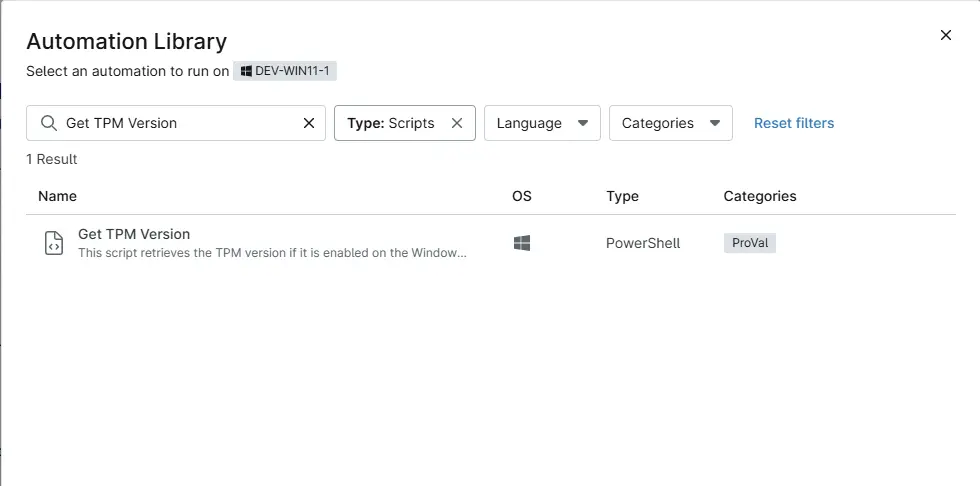Screen dimensions: 980x486
Task: Focus the Get TPM Version search field
Action: coord(180,123)
